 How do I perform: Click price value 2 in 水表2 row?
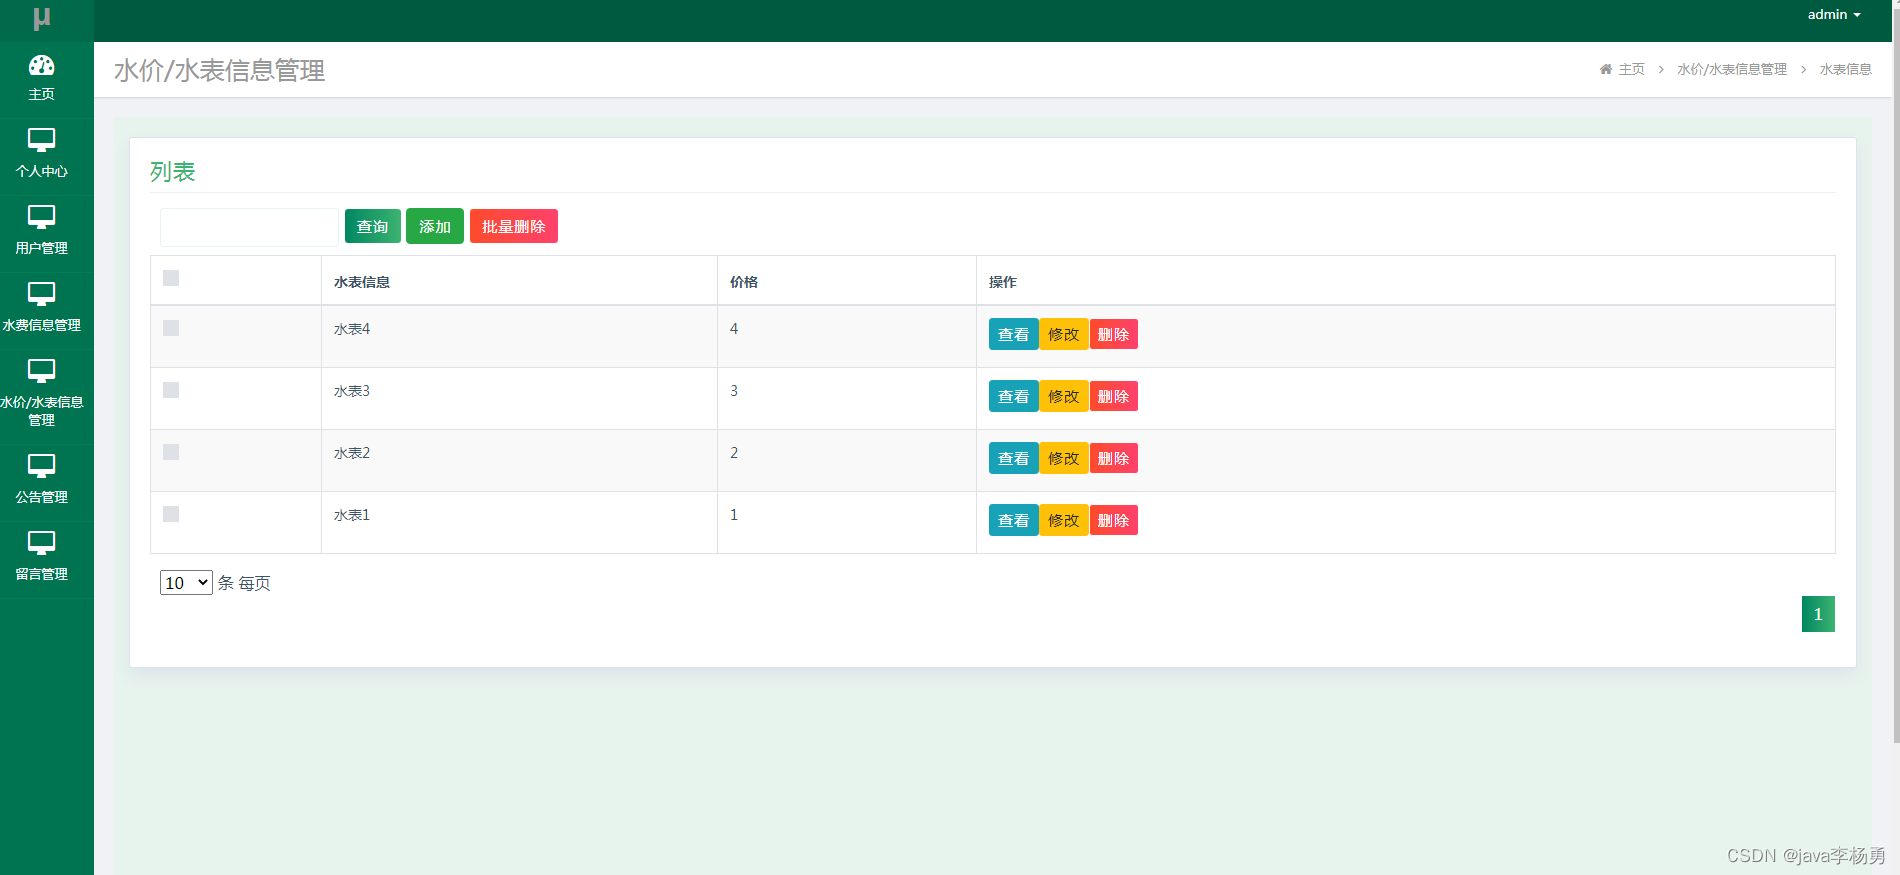click(734, 453)
